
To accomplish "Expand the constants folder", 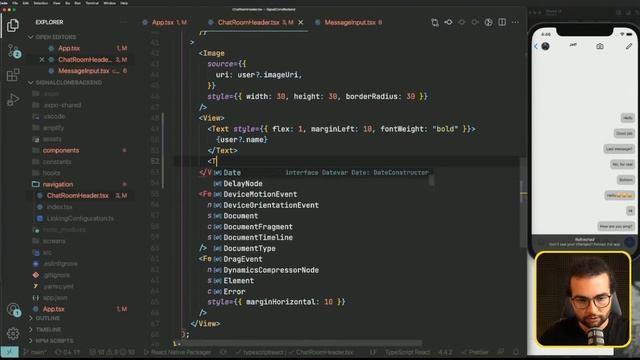I will [x=57, y=162].
